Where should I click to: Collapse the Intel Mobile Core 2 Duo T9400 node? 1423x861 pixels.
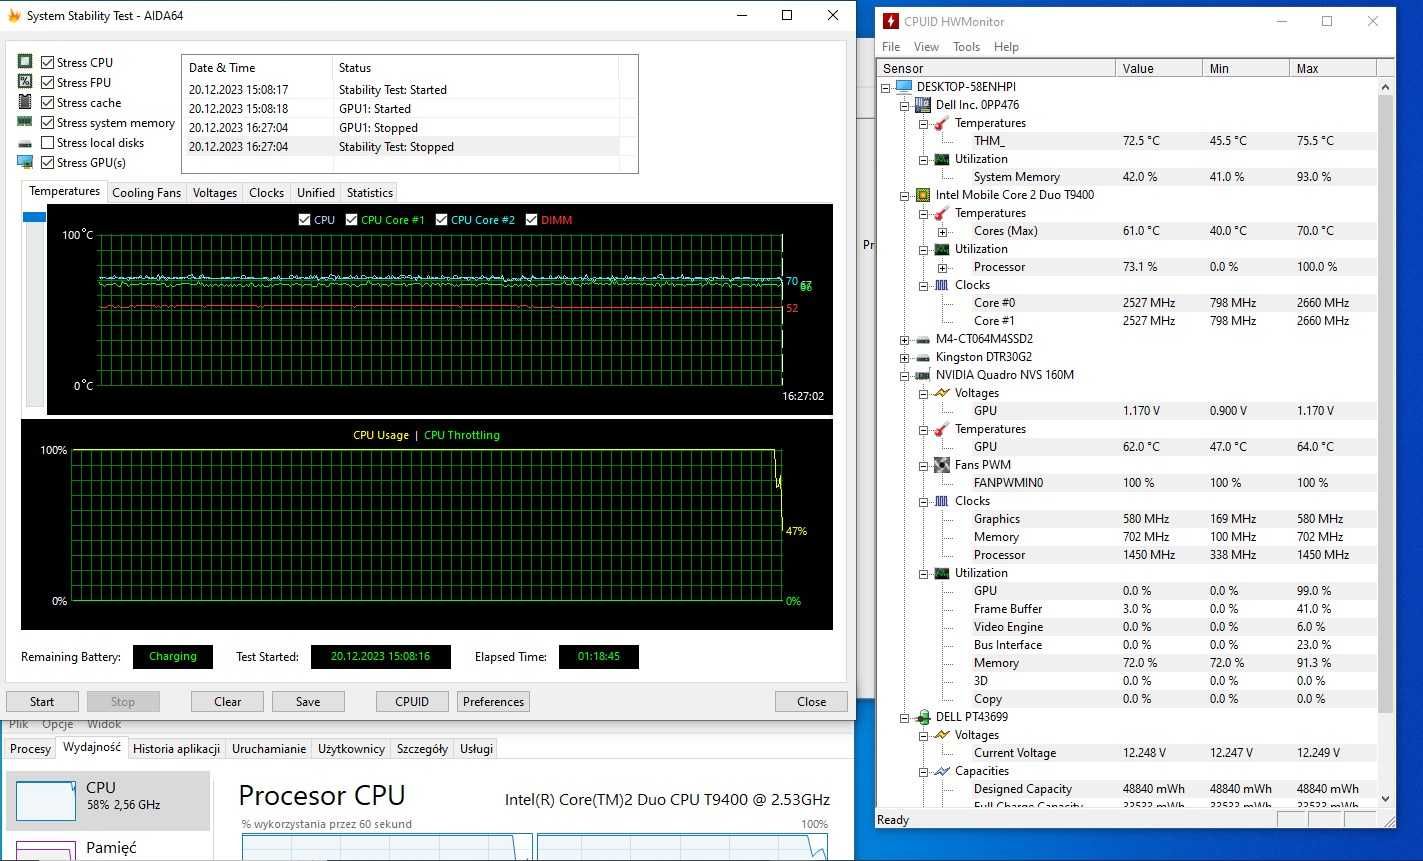tap(904, 195)
